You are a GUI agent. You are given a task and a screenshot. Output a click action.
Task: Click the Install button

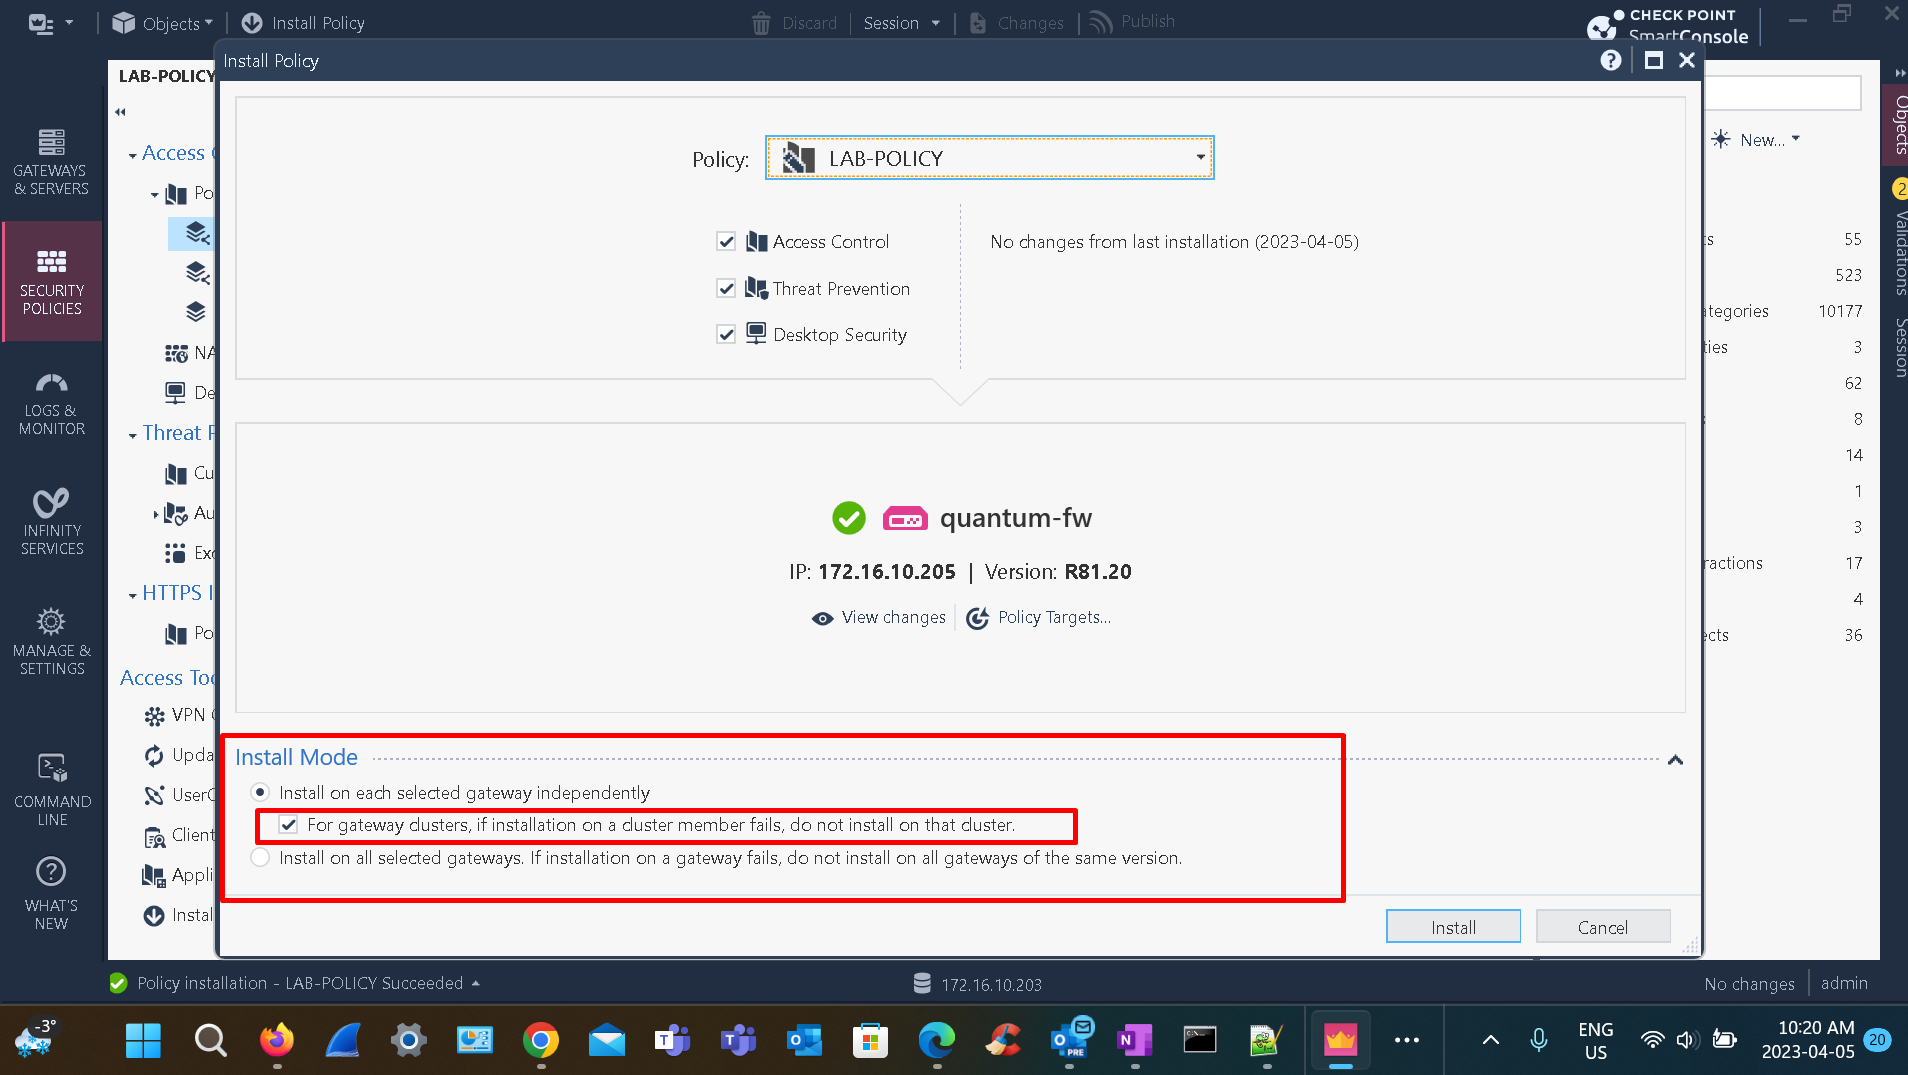click(1452, 926)
